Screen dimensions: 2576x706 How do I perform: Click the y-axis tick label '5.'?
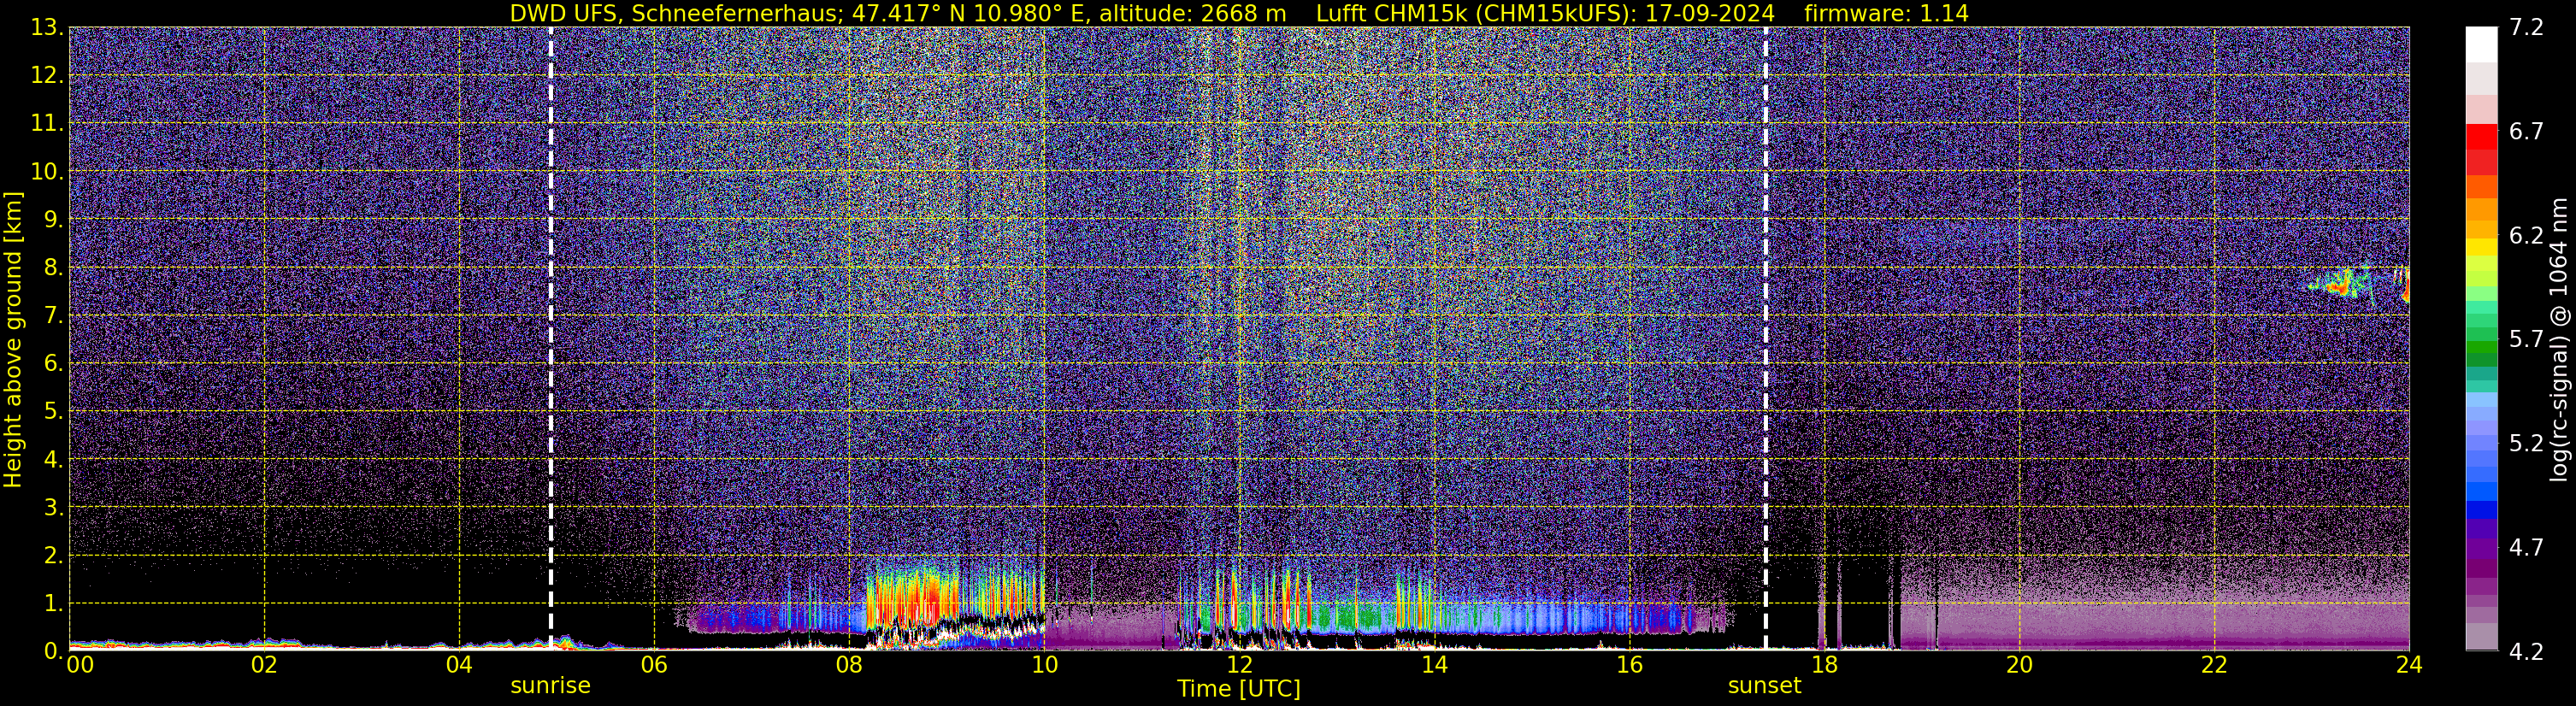(53, 412)
